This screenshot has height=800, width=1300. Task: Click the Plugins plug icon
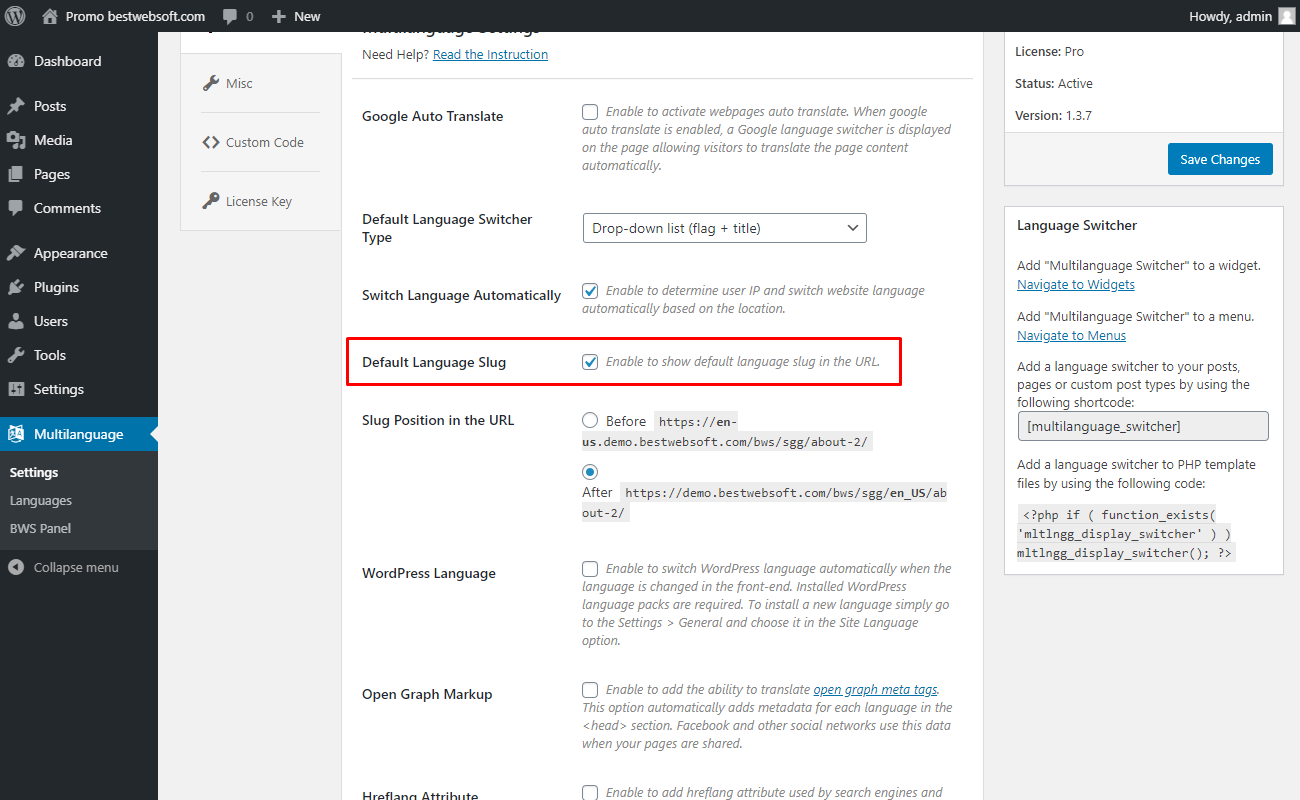(16, 287)
